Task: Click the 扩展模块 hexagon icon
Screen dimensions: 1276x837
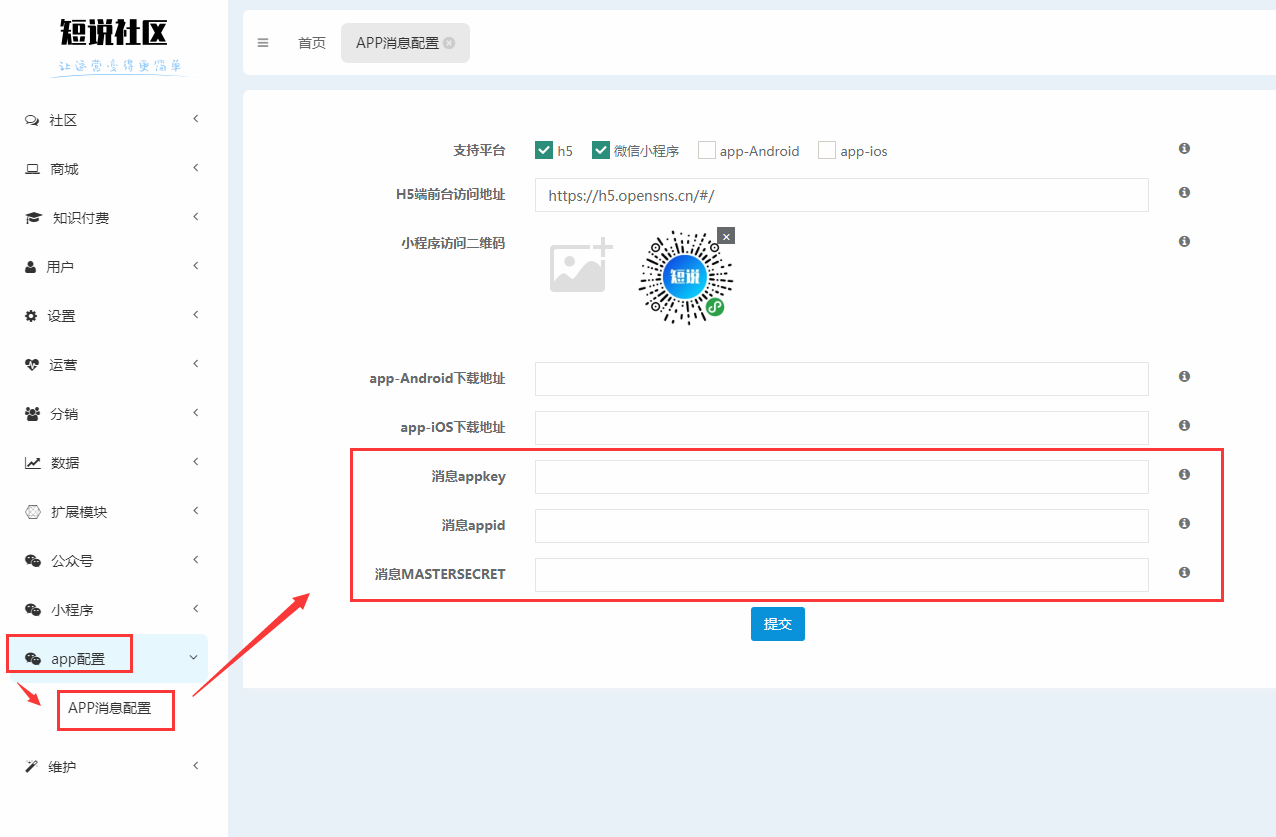Action: coord(32,512)
